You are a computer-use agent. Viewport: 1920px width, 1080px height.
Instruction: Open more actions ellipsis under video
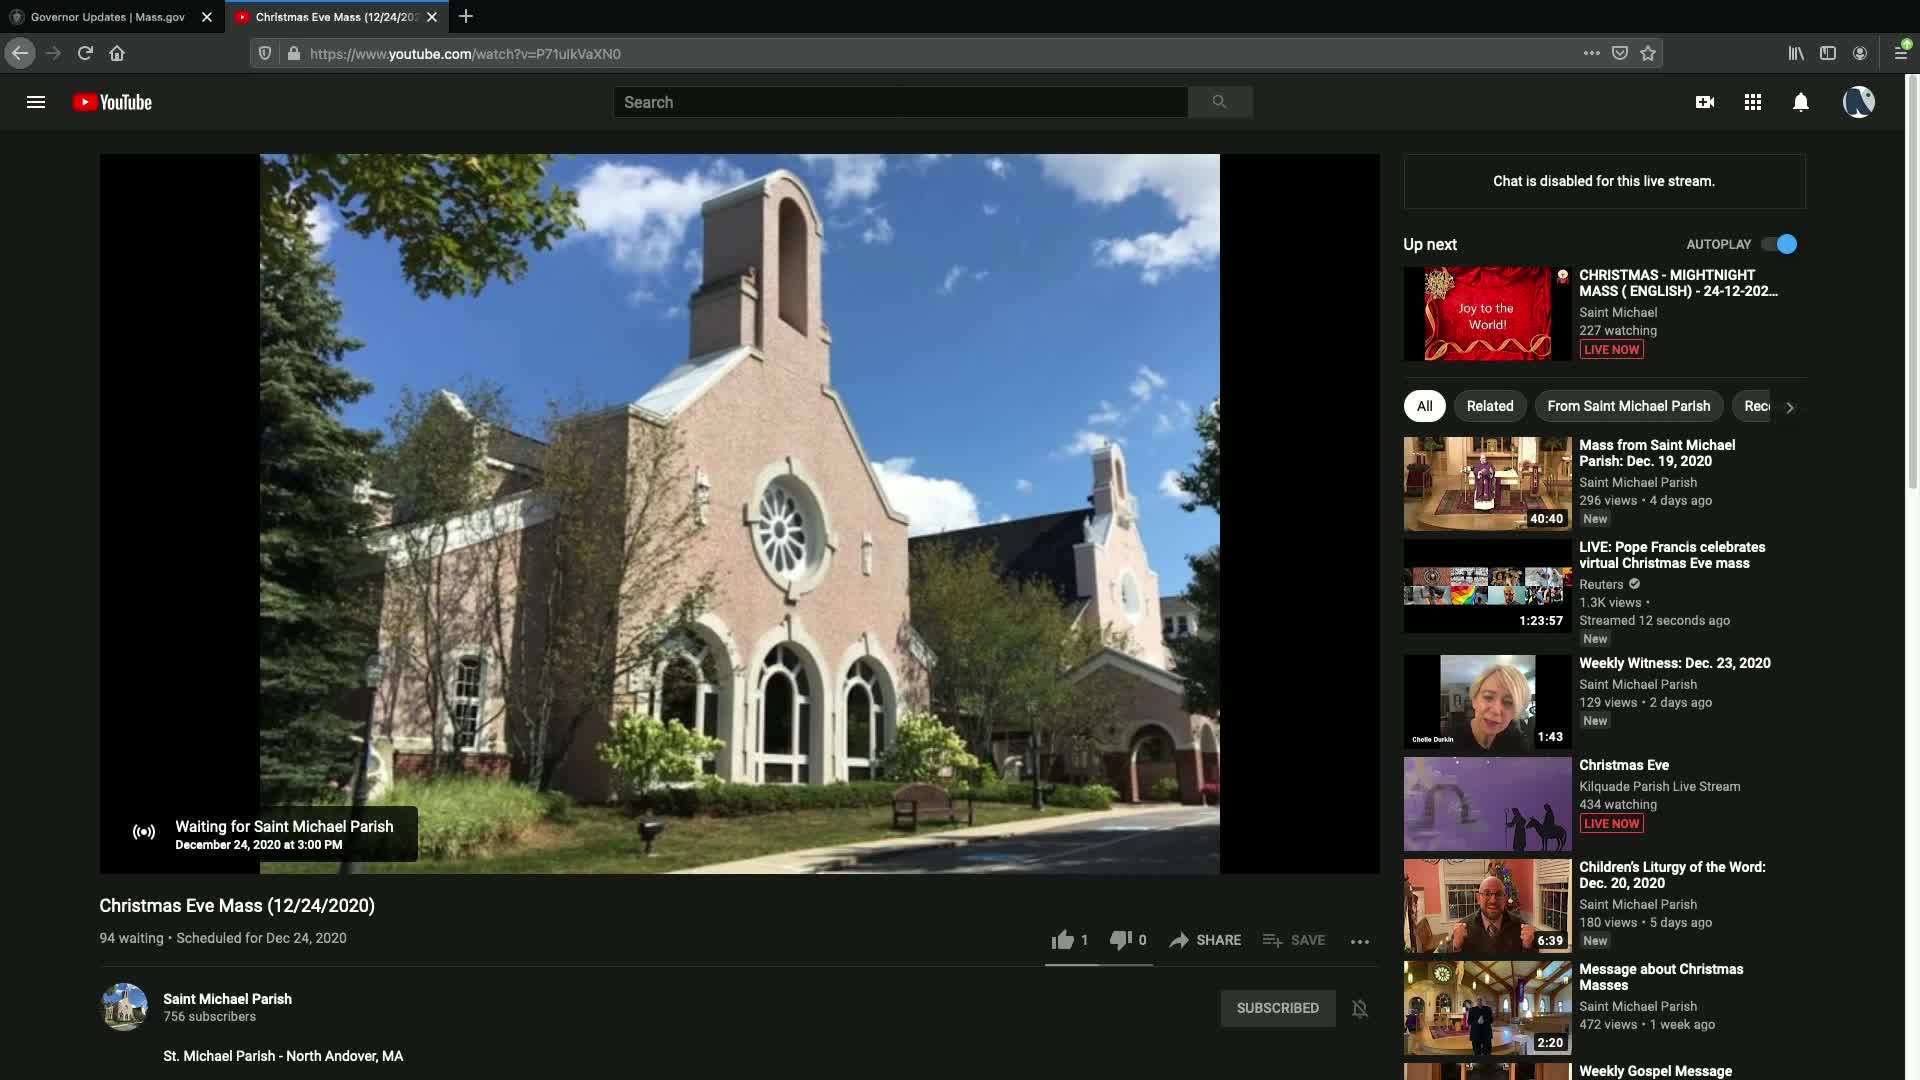coord(1360,941)
